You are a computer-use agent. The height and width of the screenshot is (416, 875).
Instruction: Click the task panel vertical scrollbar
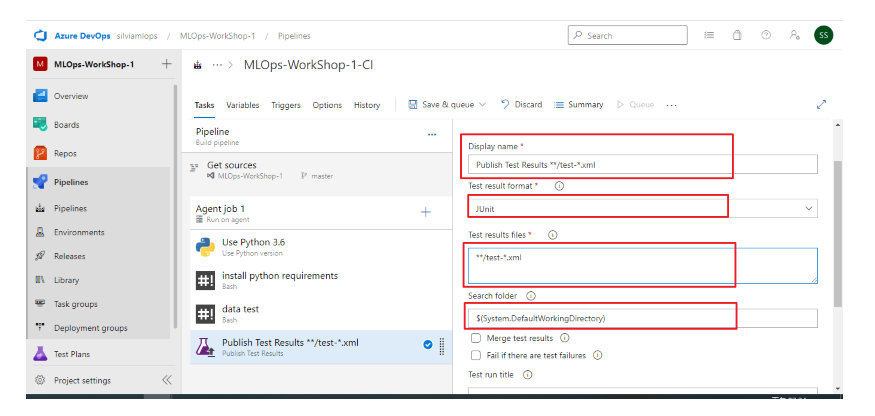(x=838, y=233)
